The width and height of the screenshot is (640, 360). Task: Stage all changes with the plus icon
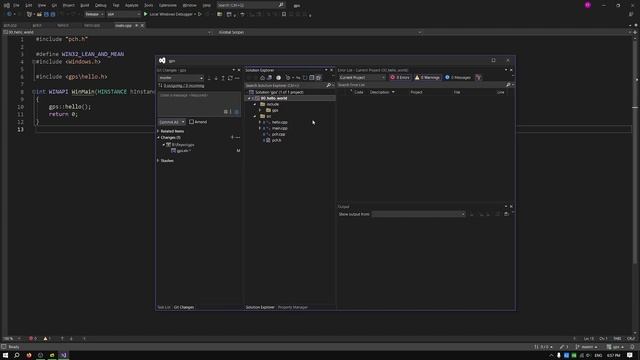[232, 138]
